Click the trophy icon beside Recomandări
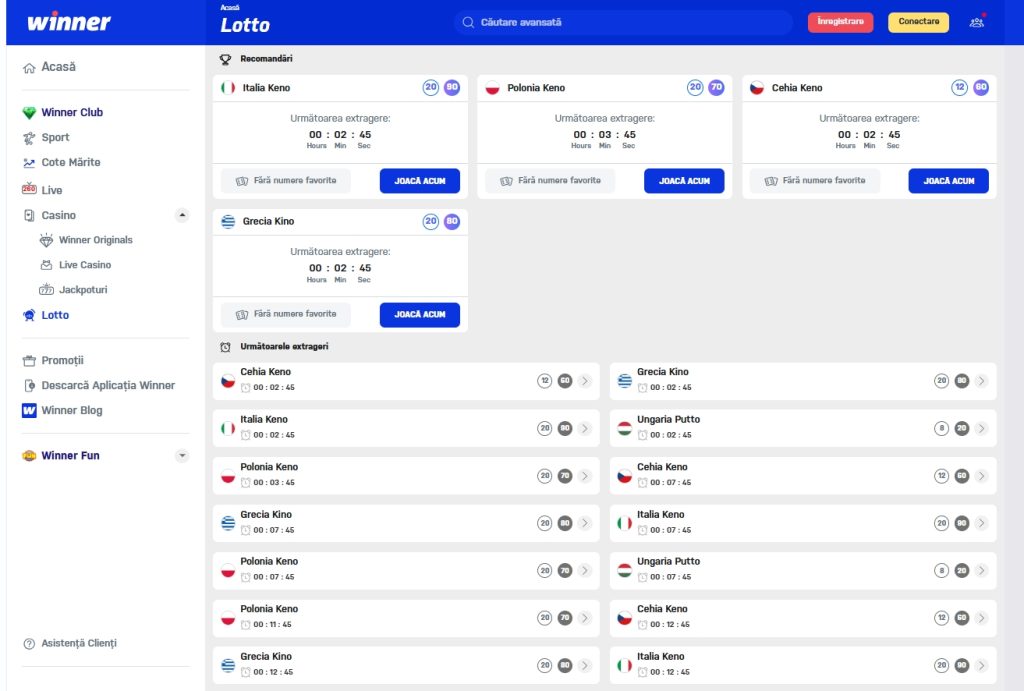The image size is (1024, 691). point(225,59)
